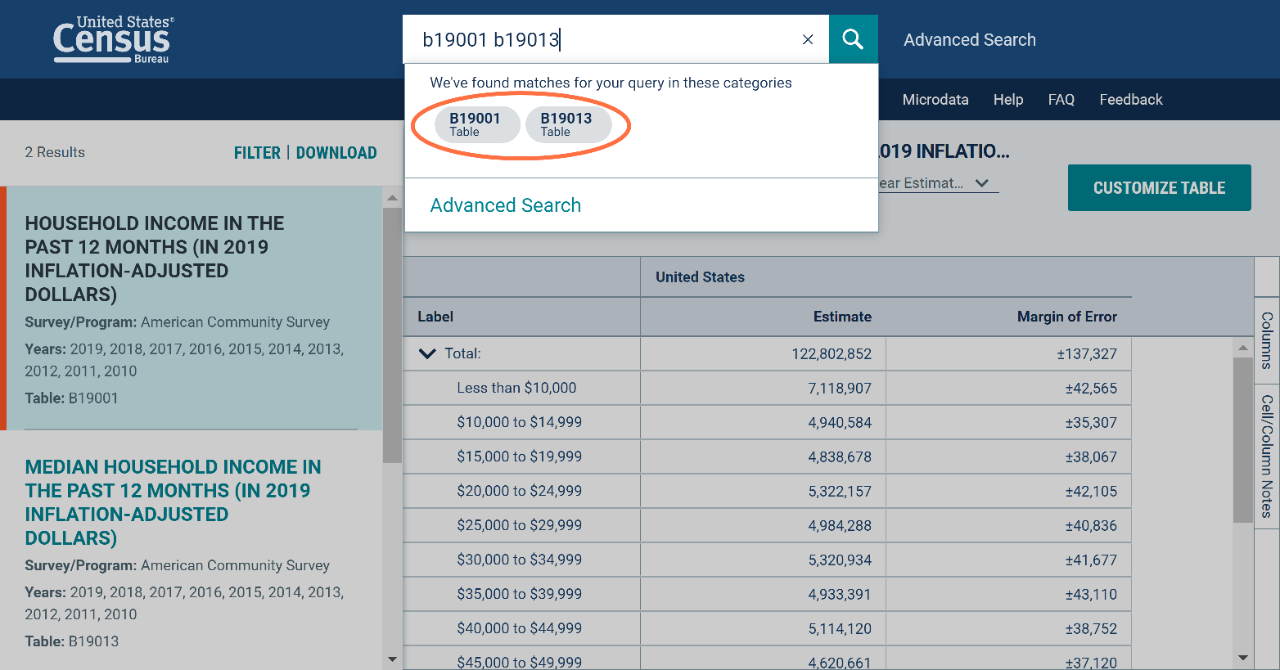1280x670 pixels.
Task: Open the Microdata menu item
Action: coord(935,100)
